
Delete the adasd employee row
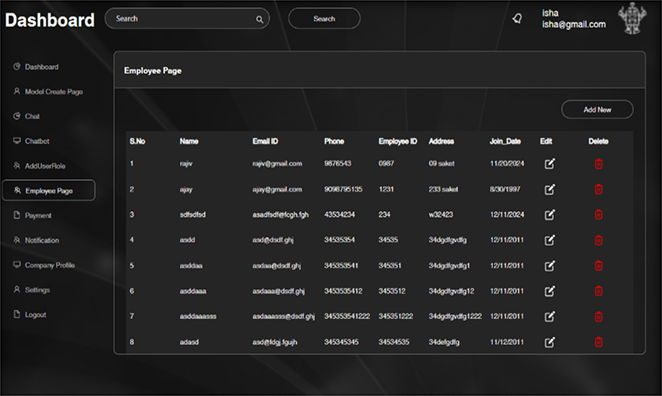coord(598,342)
